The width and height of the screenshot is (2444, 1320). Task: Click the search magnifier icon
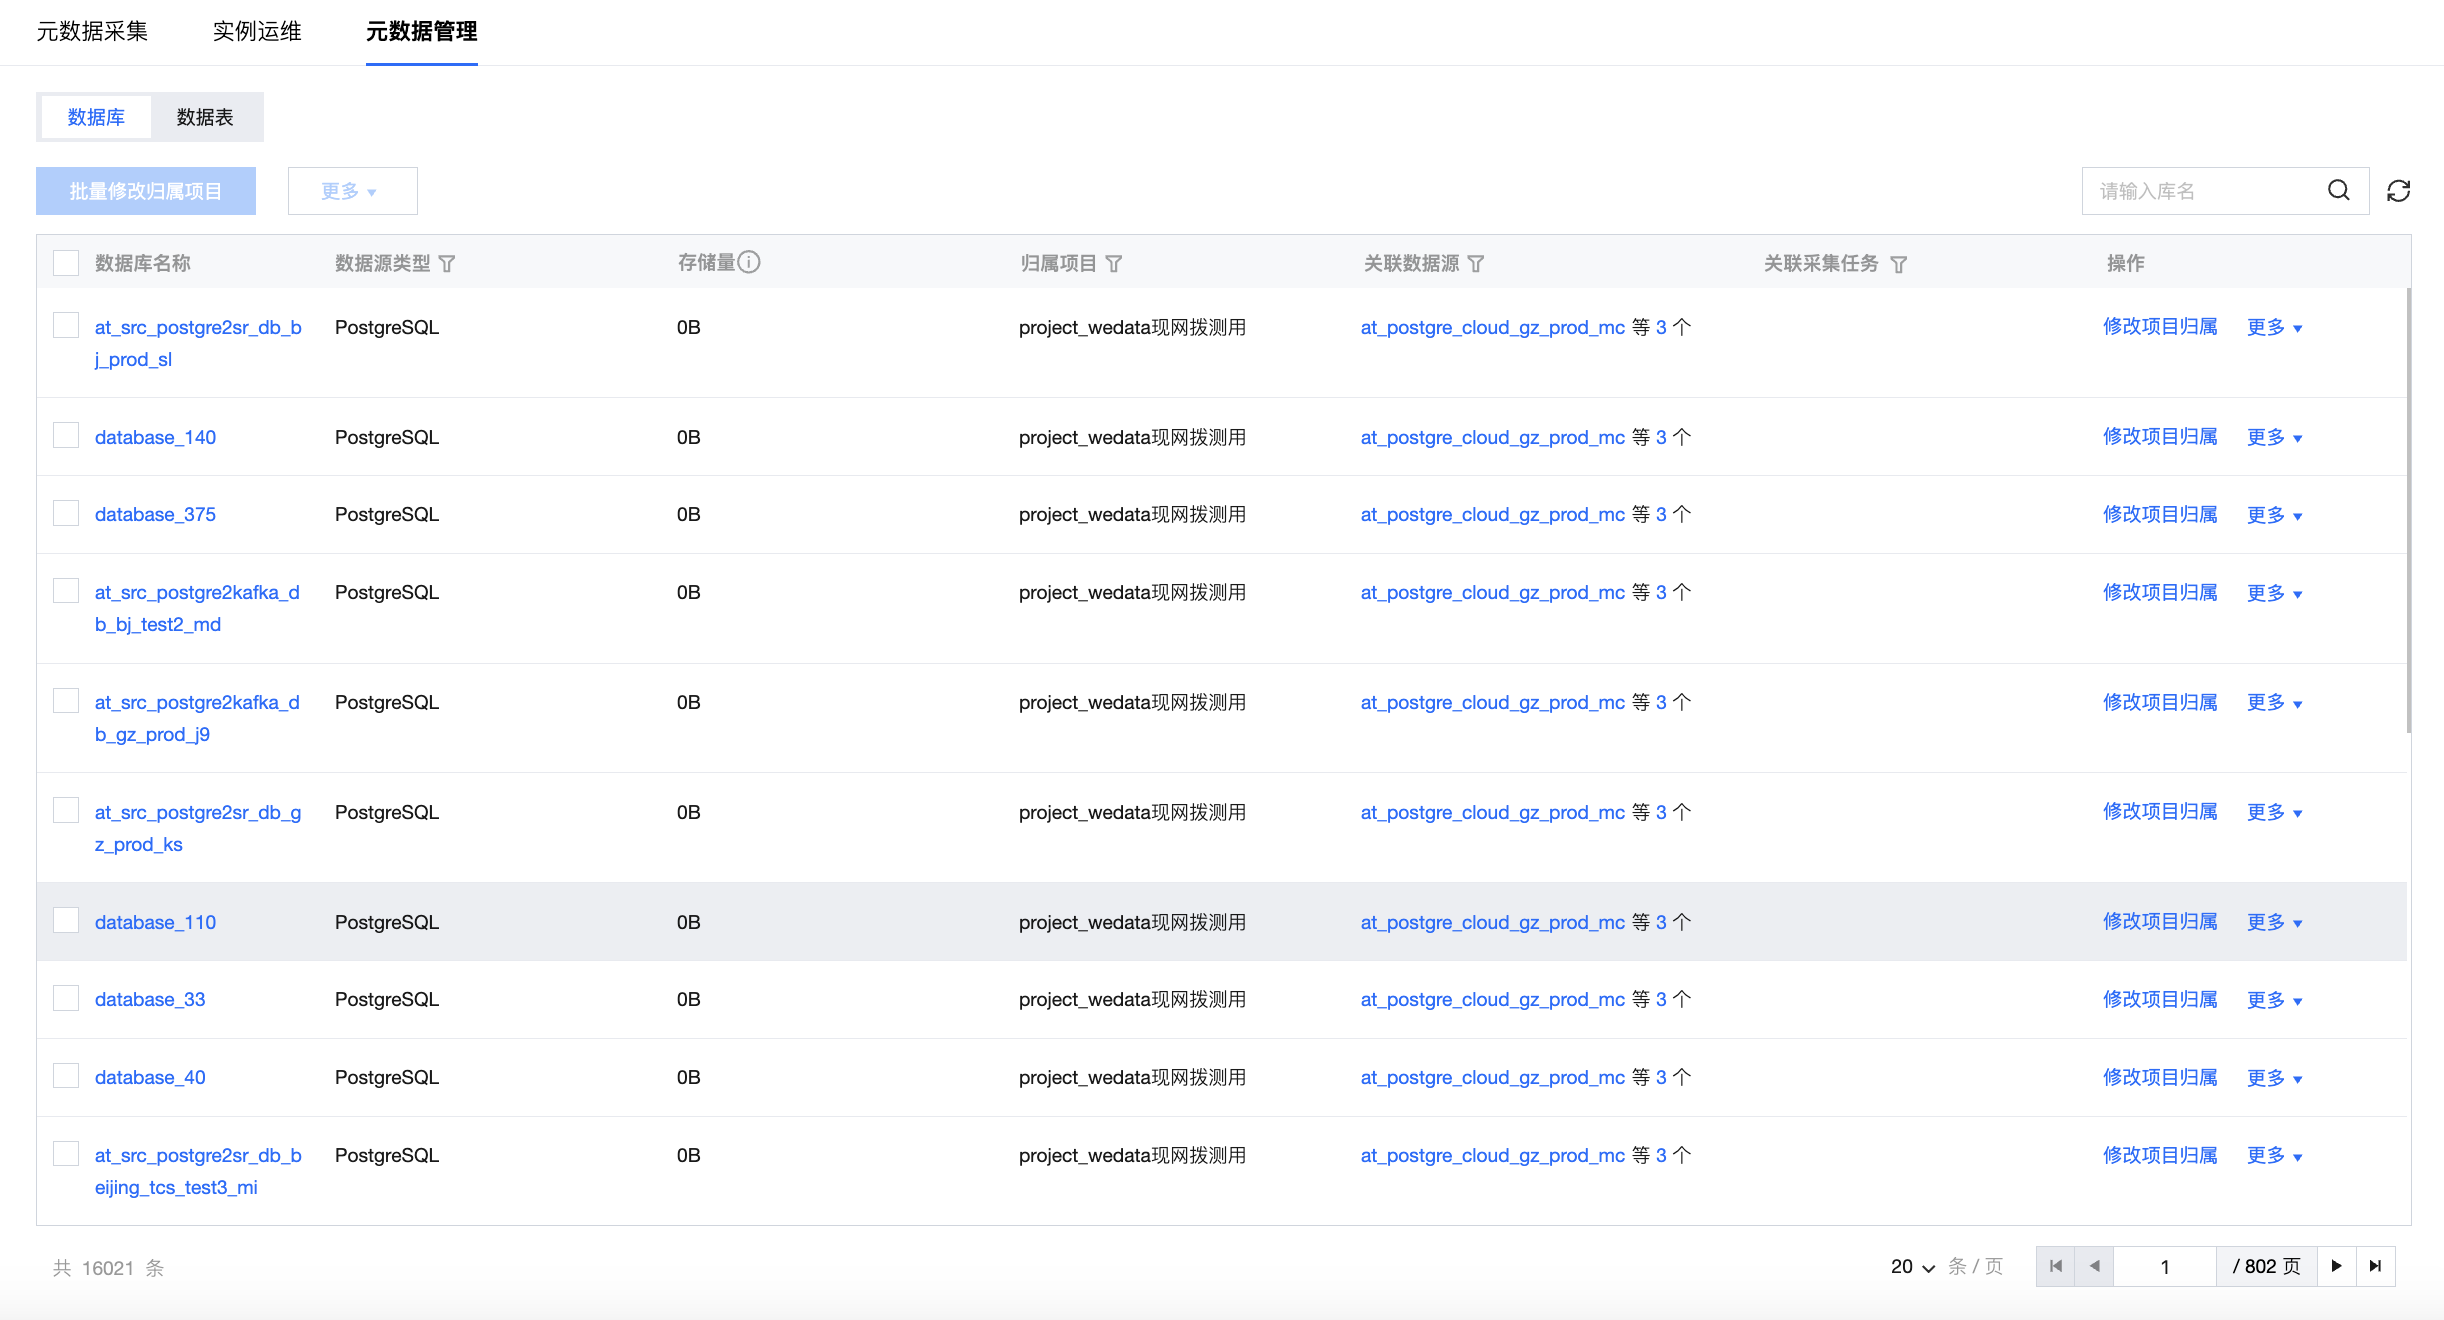[2338, 191]
